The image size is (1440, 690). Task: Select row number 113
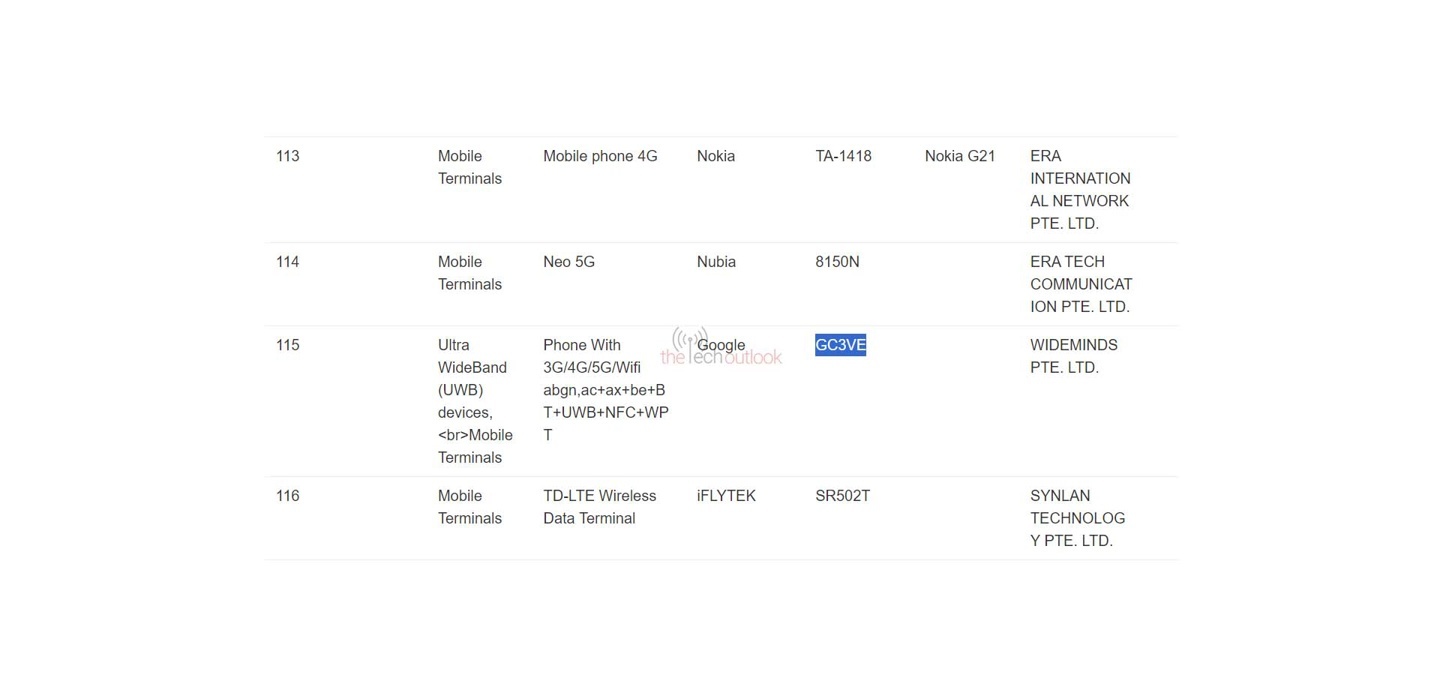tap(288, 157)
